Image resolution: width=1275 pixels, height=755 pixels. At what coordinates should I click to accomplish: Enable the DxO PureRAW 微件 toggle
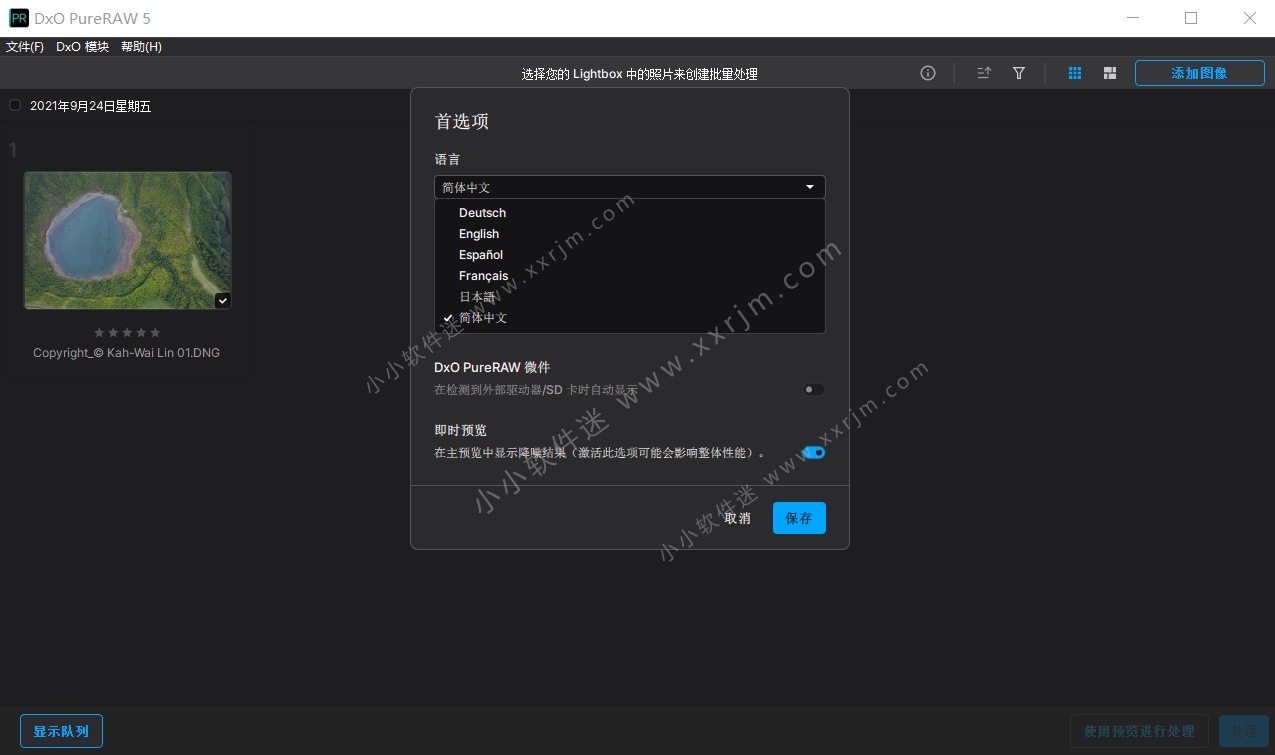[813, 389]
